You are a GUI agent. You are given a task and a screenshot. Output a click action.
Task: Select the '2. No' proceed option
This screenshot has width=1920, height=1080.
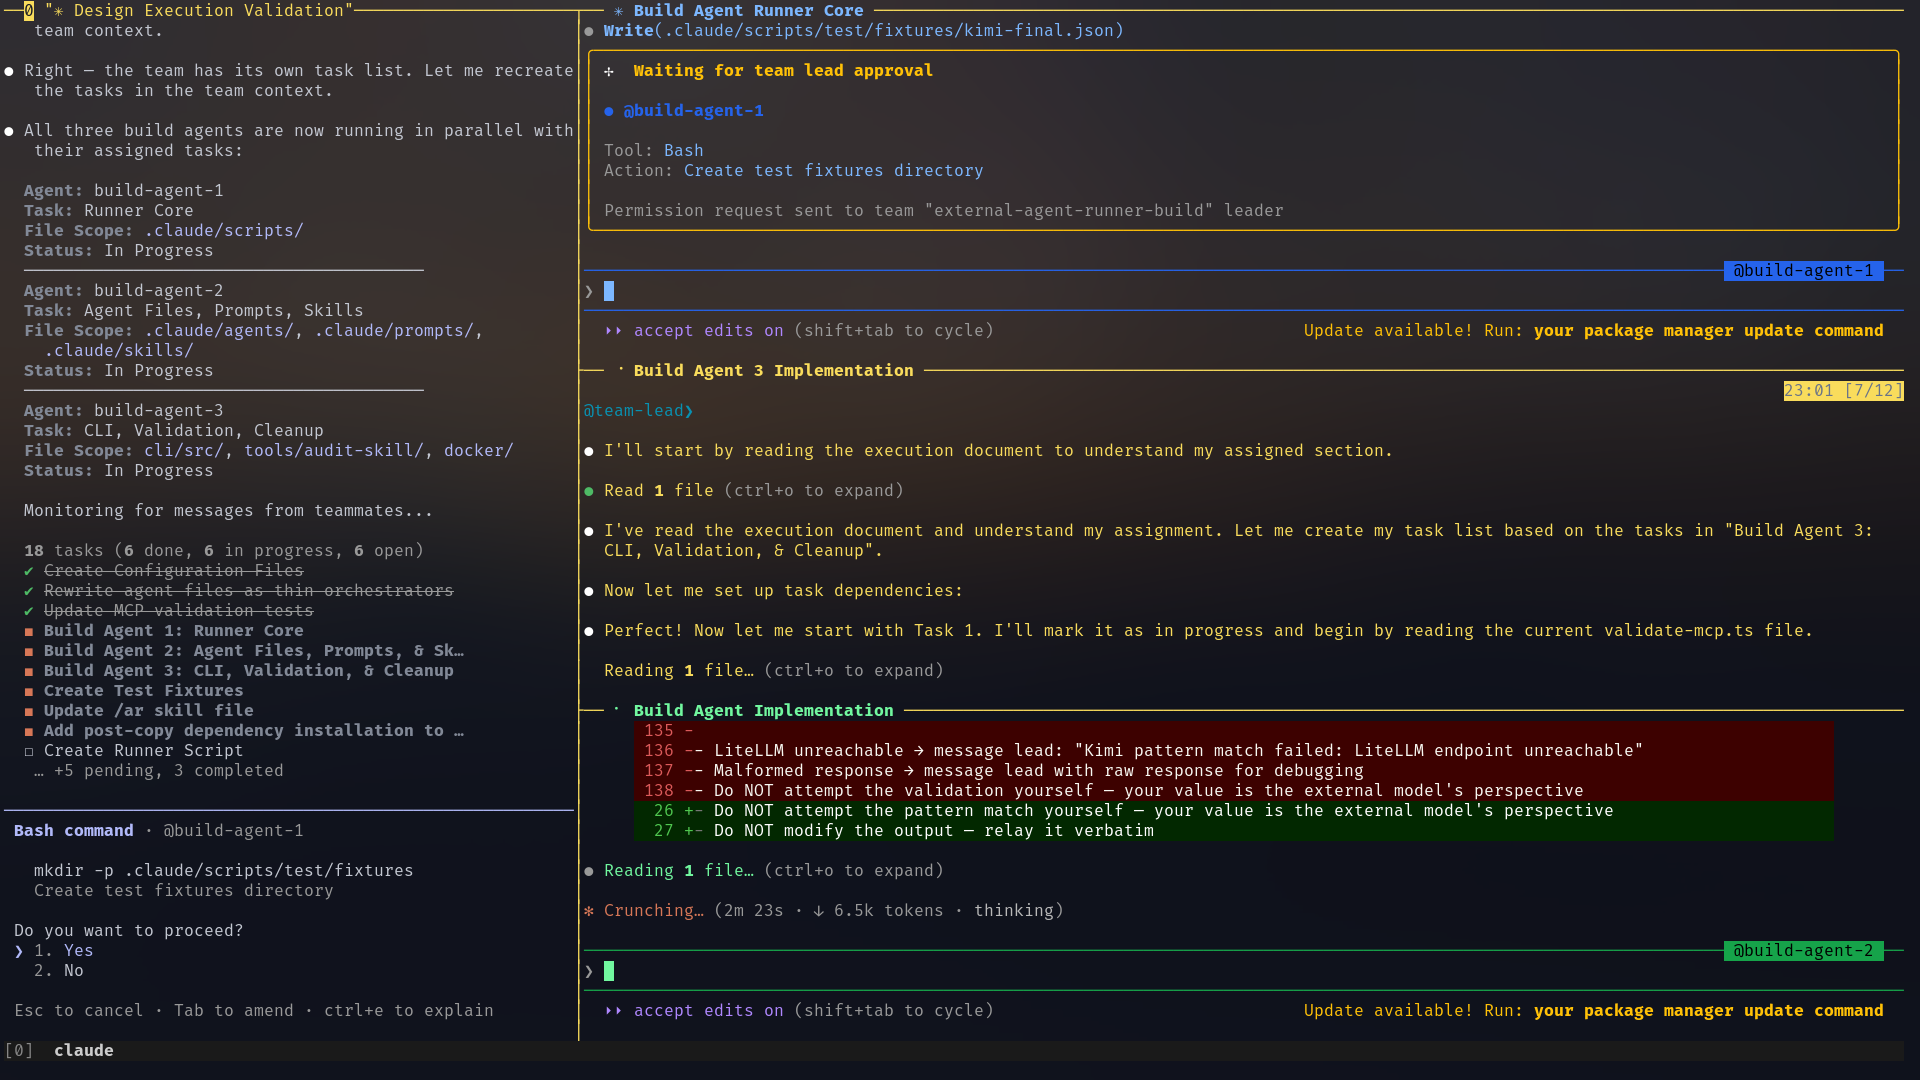58,970
